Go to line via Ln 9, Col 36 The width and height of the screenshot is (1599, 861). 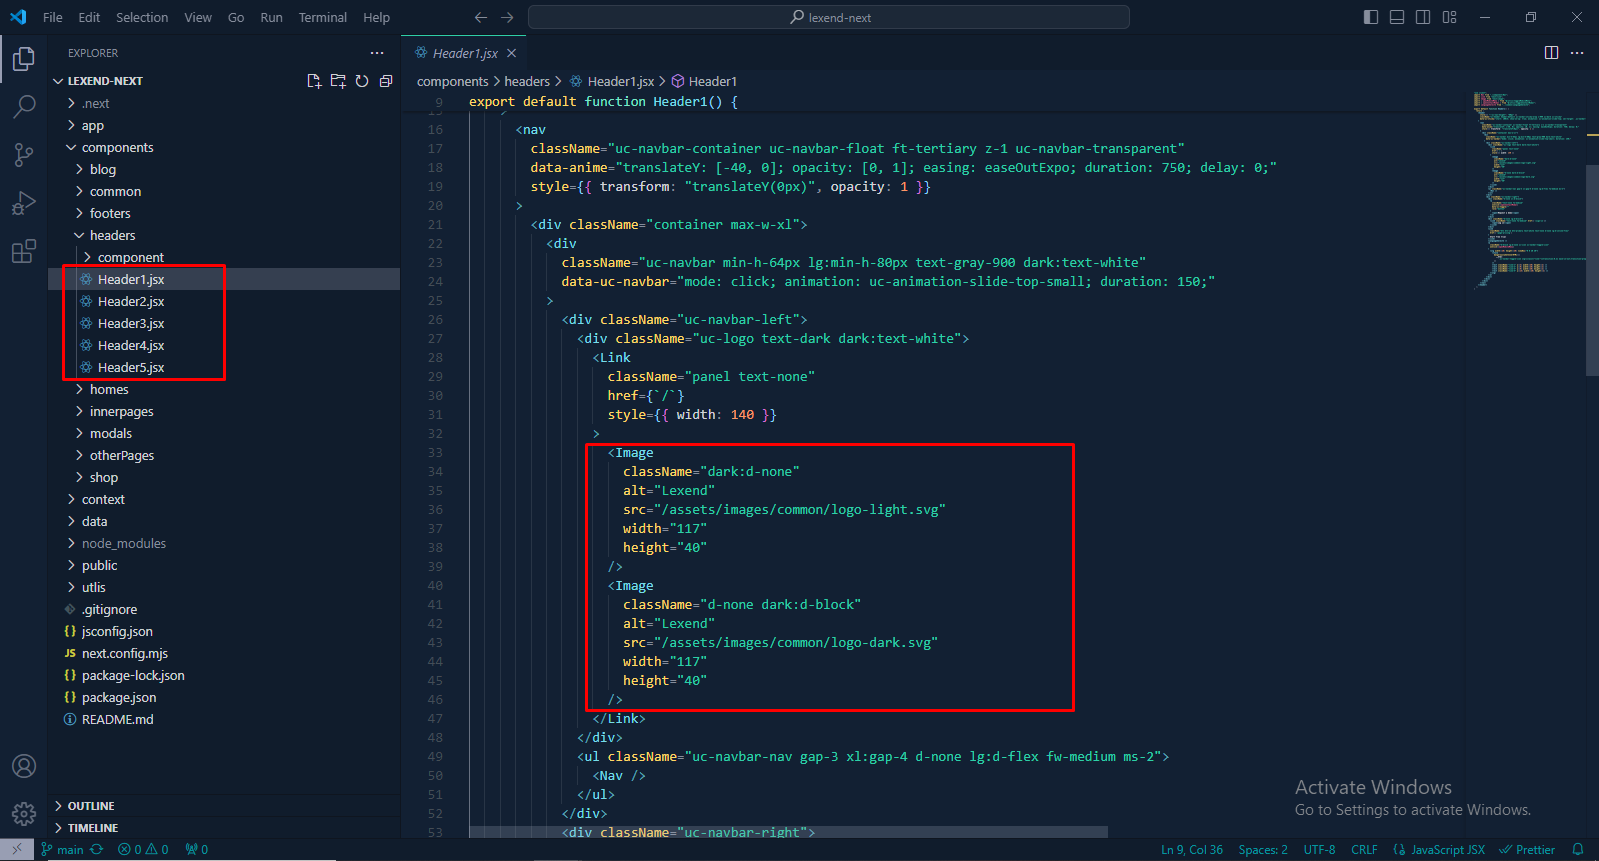pyautogui.click(x=1192, y=849)
